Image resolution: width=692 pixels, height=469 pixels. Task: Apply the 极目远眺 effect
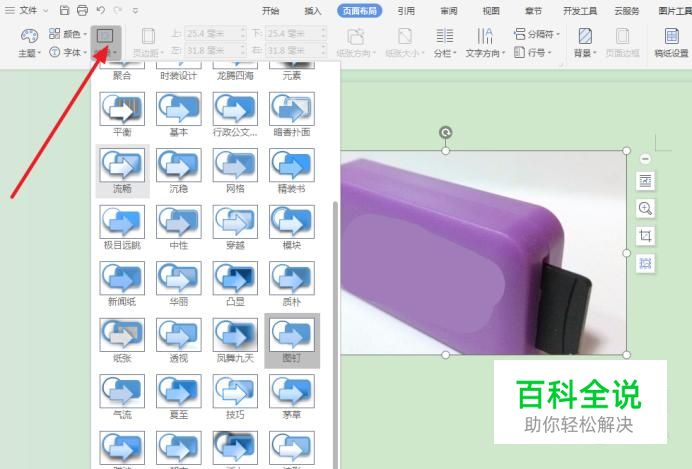point(122,227)
